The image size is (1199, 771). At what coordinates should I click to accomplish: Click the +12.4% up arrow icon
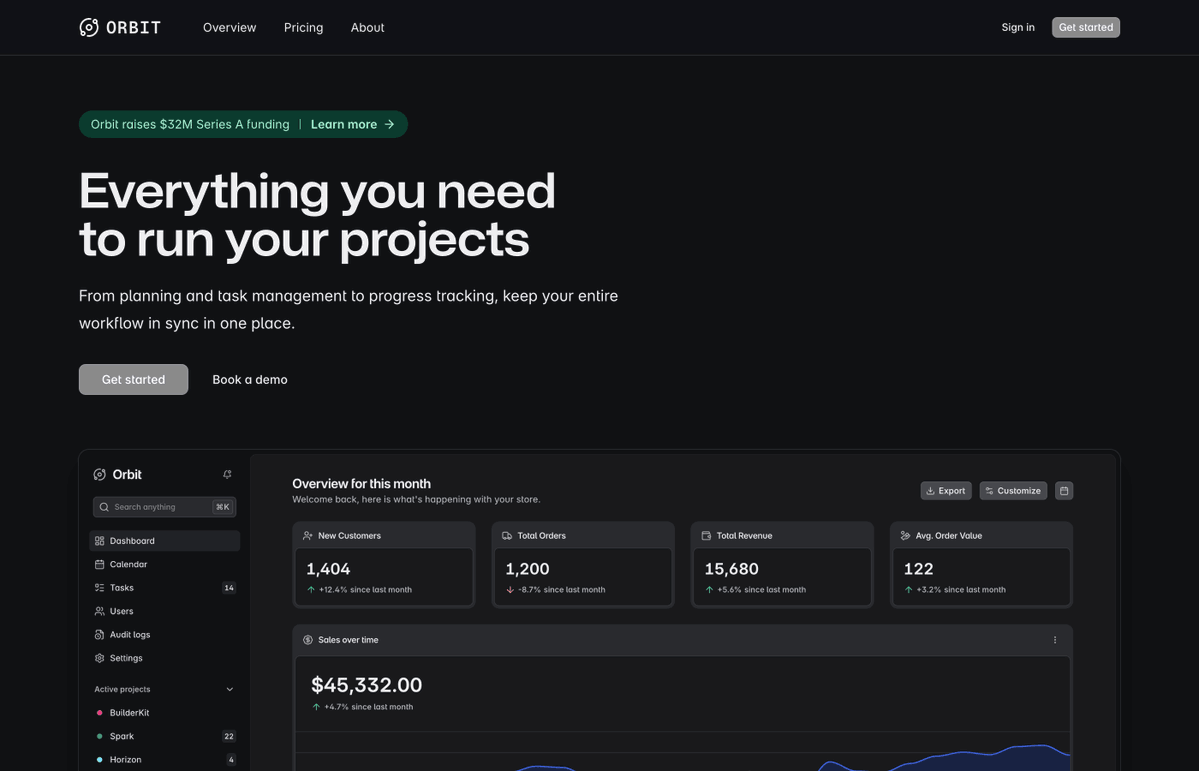pyautogui.click(x=311, y=590)
